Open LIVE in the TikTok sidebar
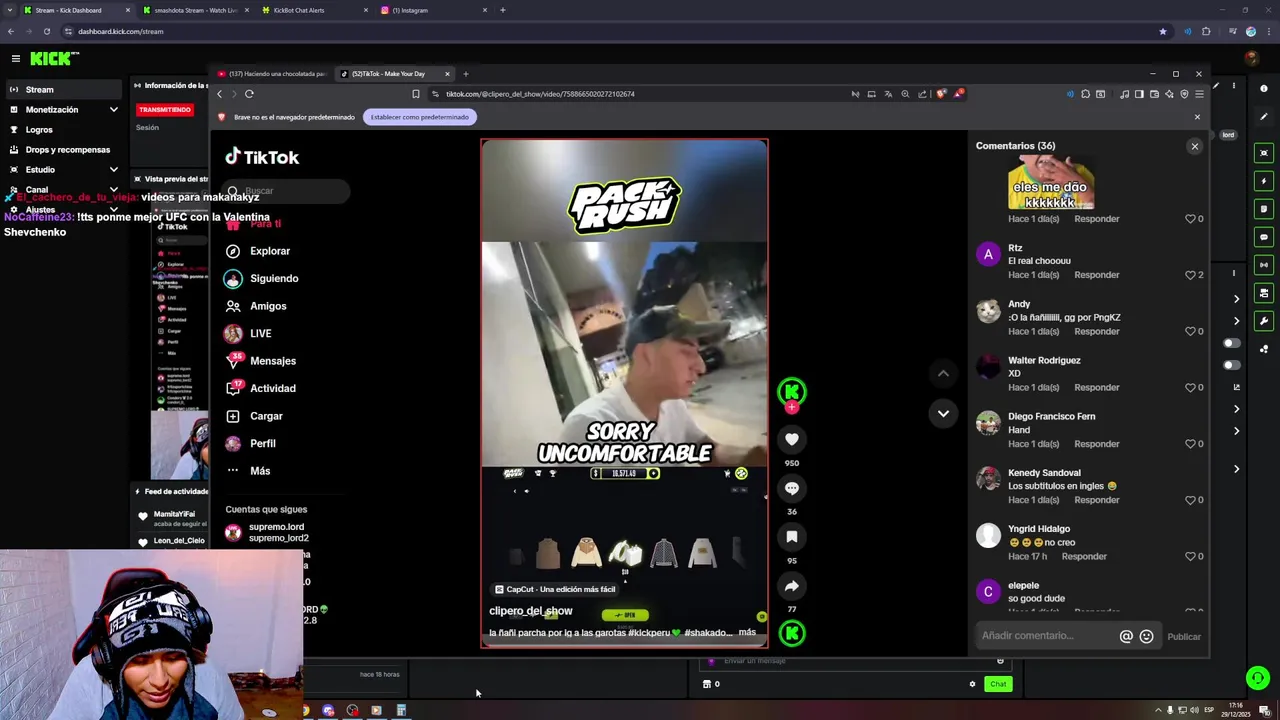The height and width of the screenshot is (720, 1280). (x=248, y=333)
